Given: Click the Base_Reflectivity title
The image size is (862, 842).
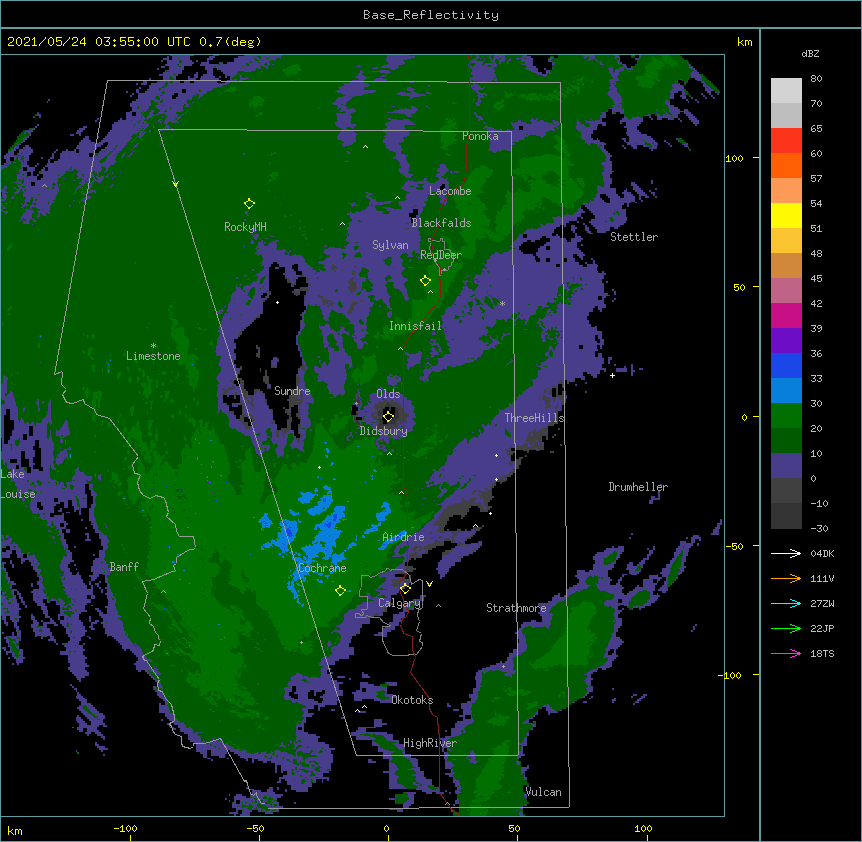Looking at the screenshot, I should coord(431,15).
